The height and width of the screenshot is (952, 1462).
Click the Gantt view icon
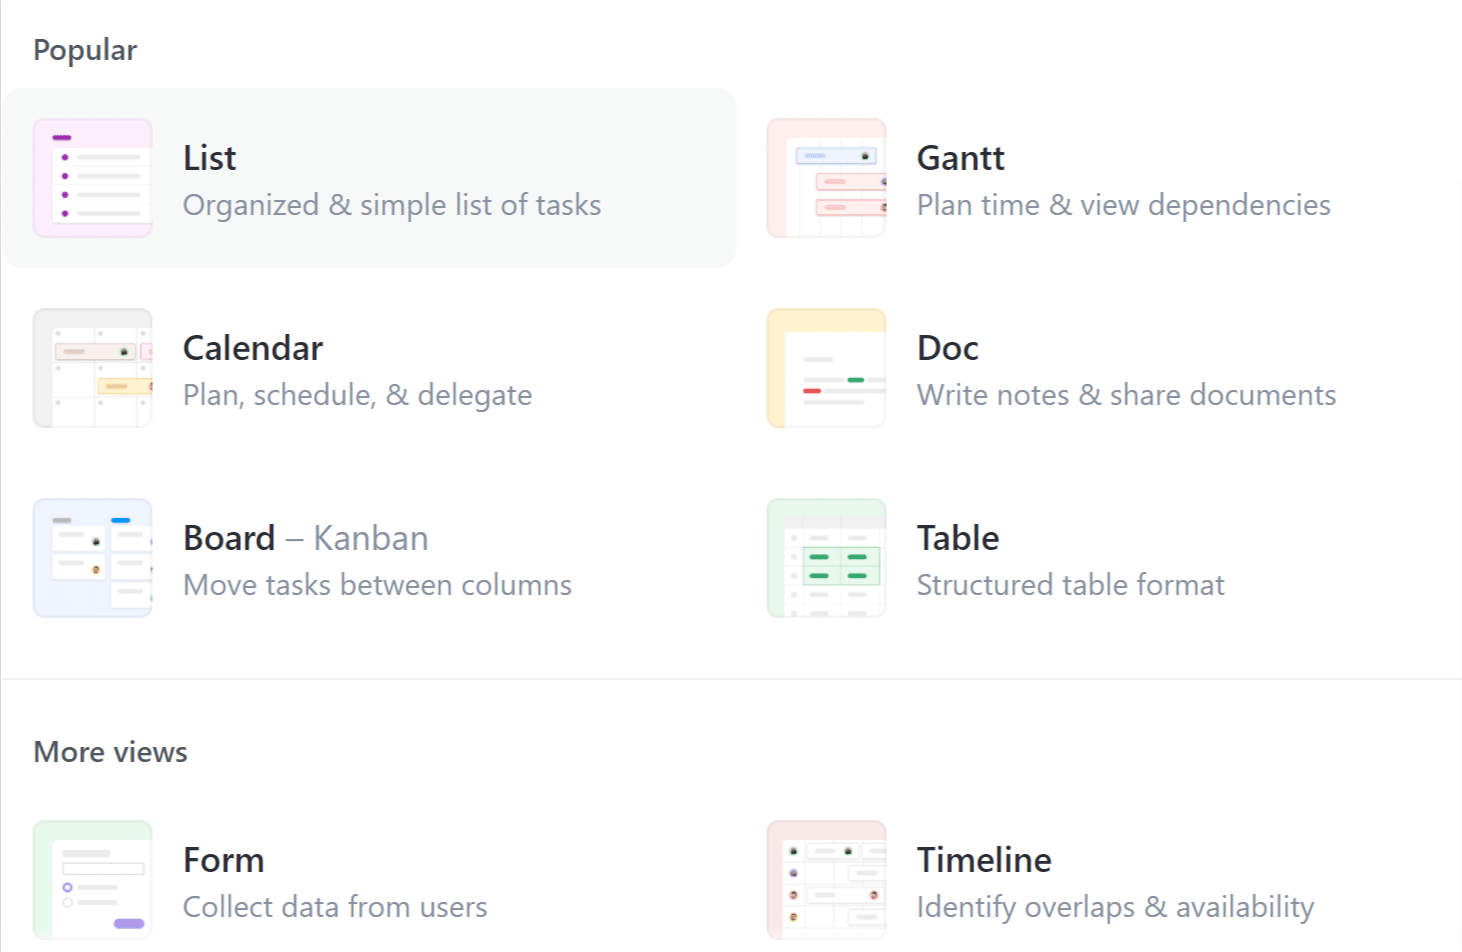827,178
